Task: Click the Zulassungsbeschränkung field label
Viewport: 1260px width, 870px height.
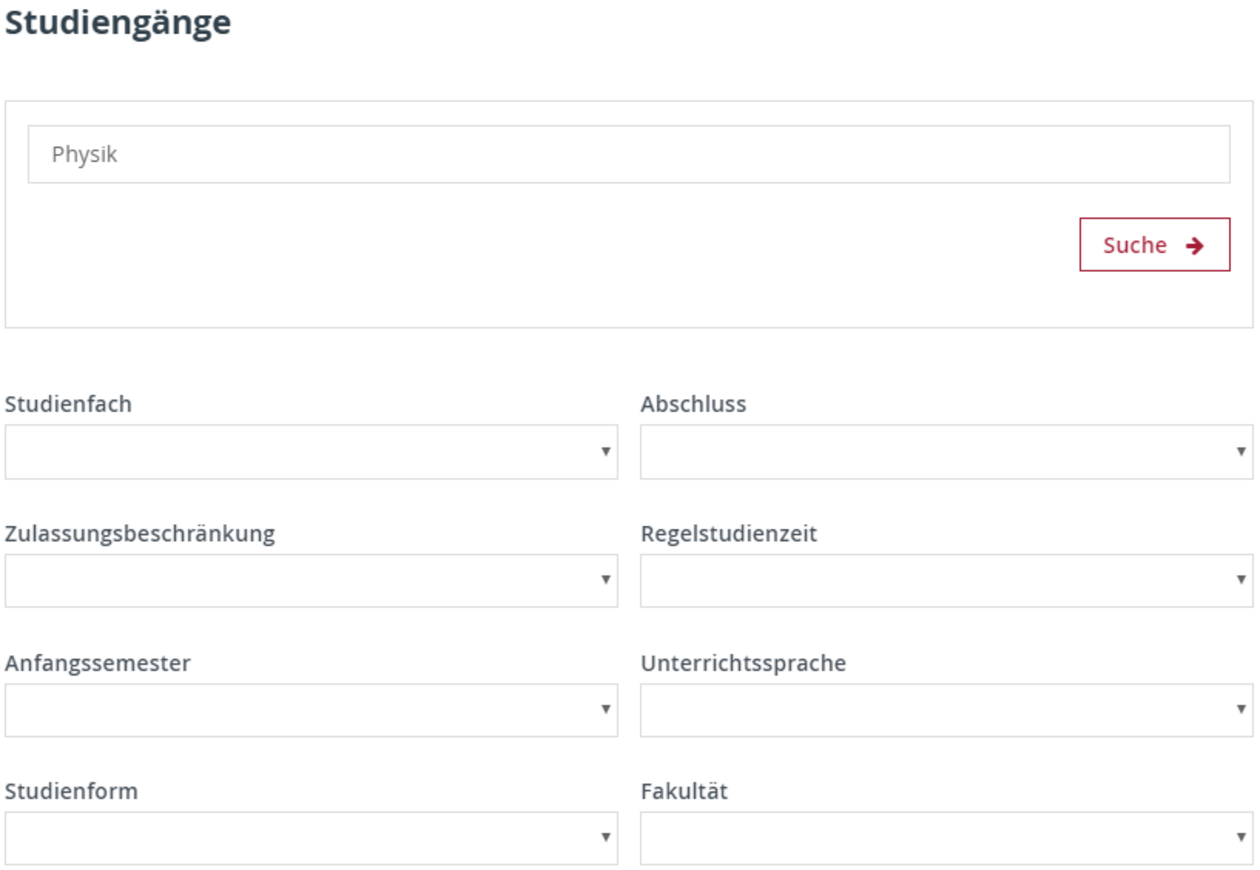Action: point(140,534)
